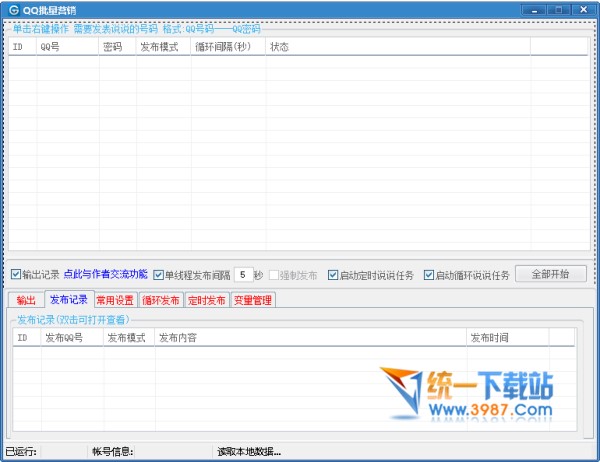The image size is (600, 462).
Task: Click 帐号信息 status bar entry
Action: tap(112, 452)
